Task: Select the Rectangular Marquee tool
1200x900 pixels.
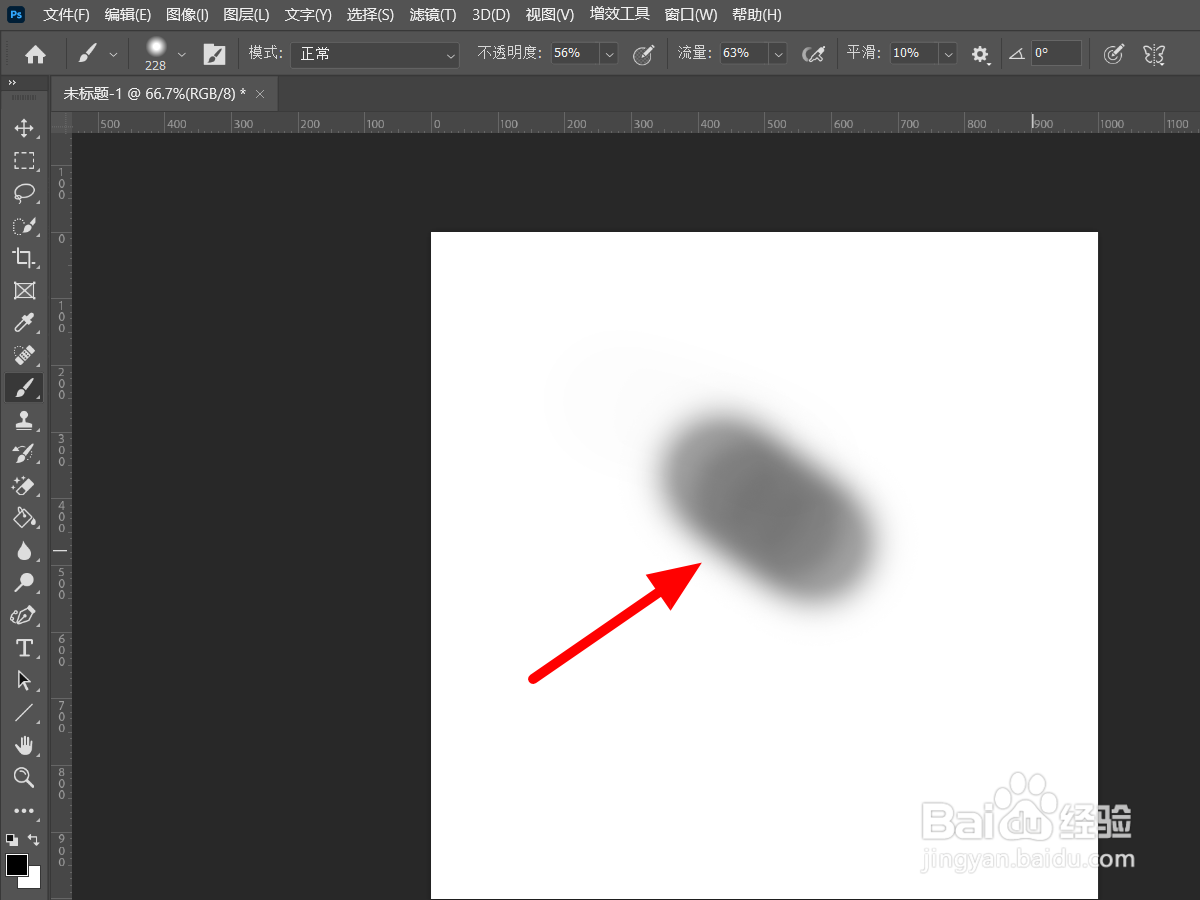Action: click(x=24, y=160)
